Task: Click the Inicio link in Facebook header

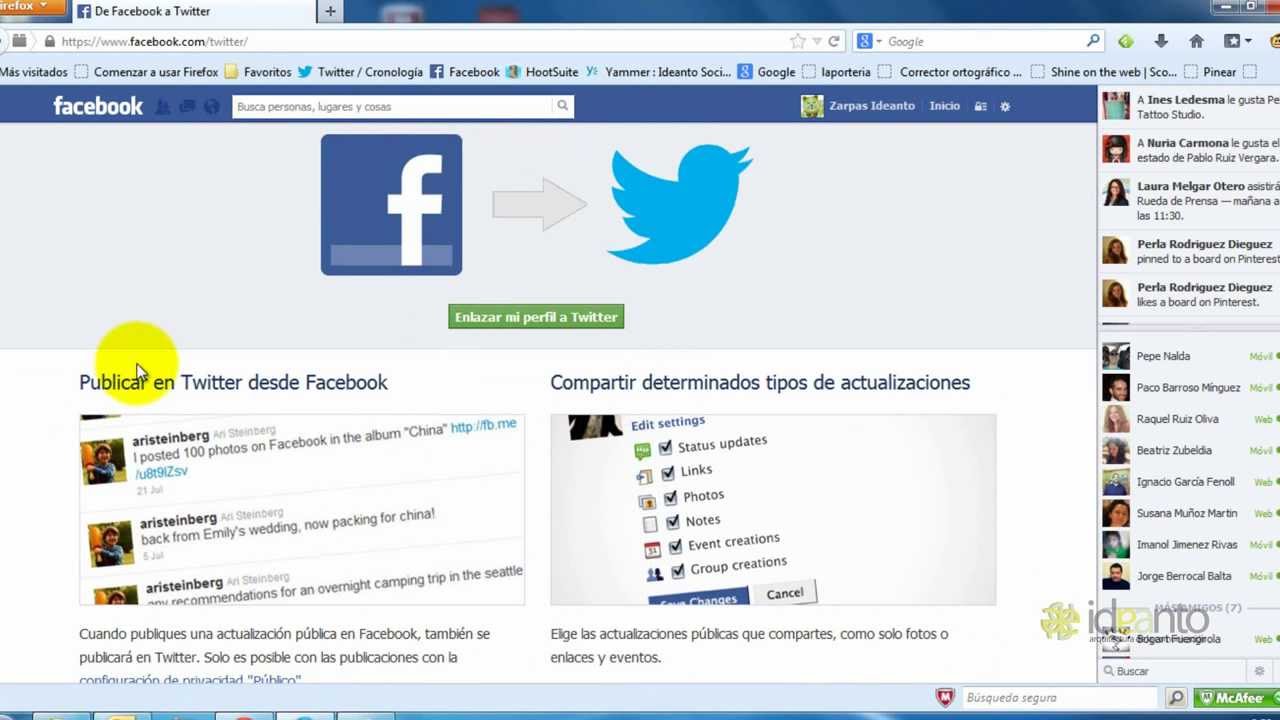Action: pos(944,106)
